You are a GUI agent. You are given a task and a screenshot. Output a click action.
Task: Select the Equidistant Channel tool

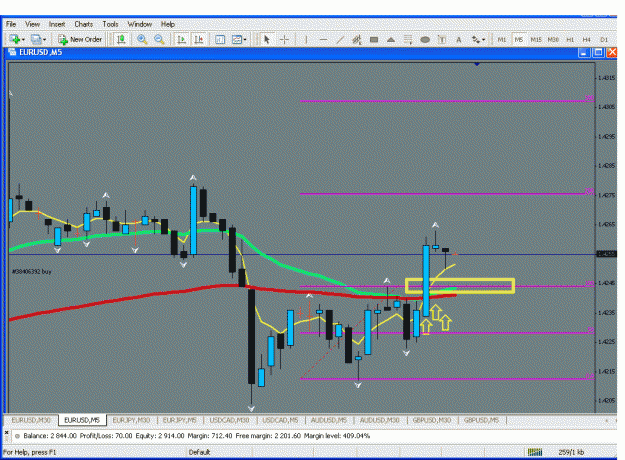357,39
